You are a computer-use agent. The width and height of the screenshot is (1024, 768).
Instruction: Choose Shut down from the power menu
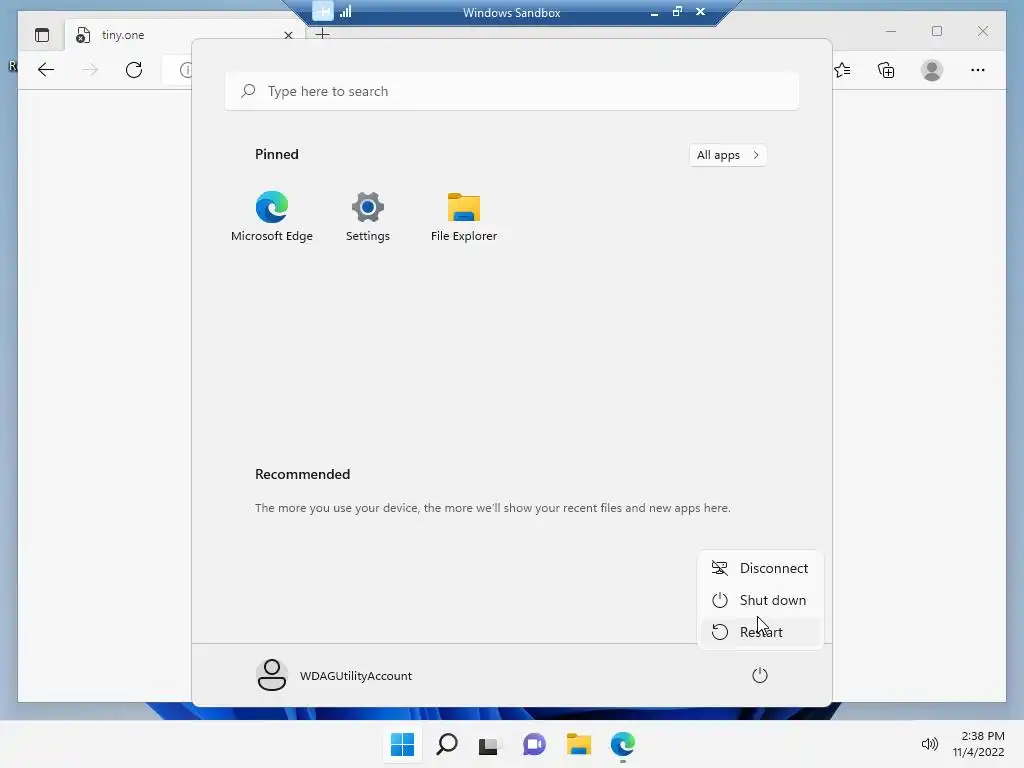[760, 600]
